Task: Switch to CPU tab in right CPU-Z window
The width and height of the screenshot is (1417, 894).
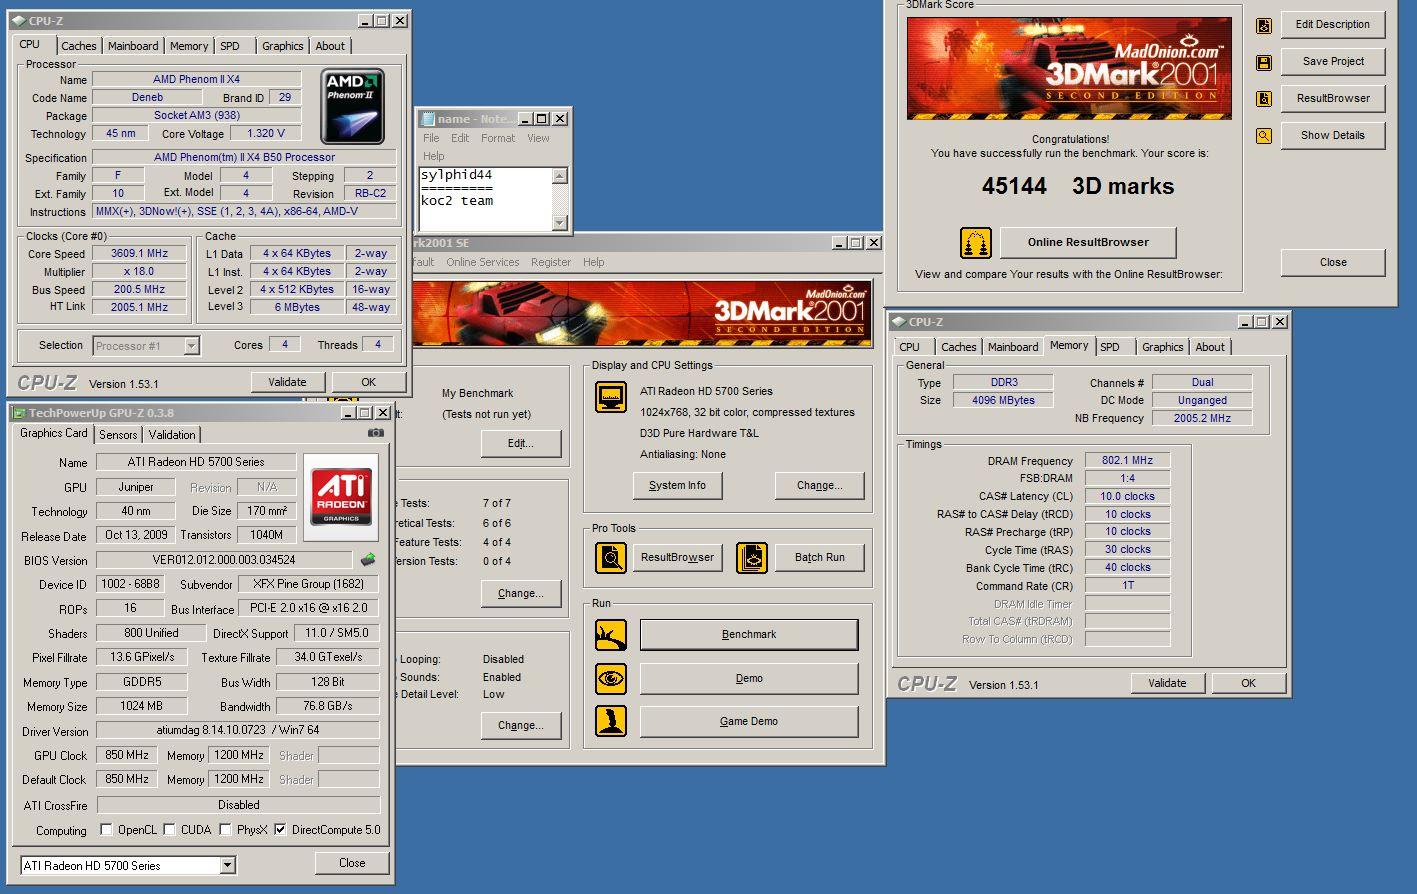Action: tap(909, 347)
